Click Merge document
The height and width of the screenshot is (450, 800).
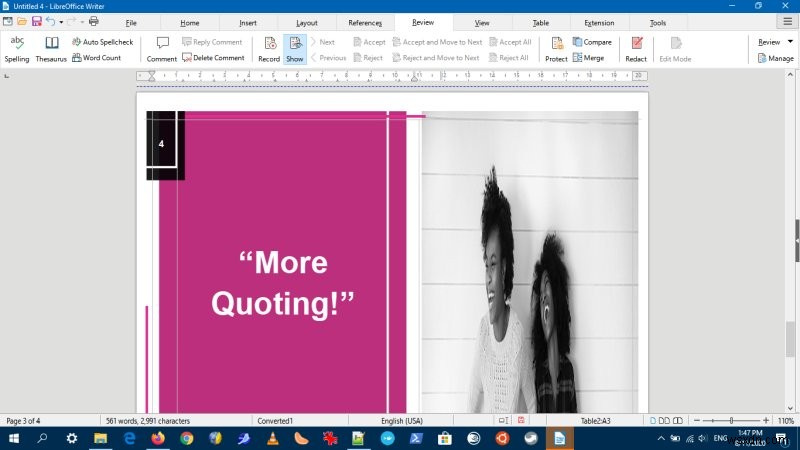(x=588, y=58)
